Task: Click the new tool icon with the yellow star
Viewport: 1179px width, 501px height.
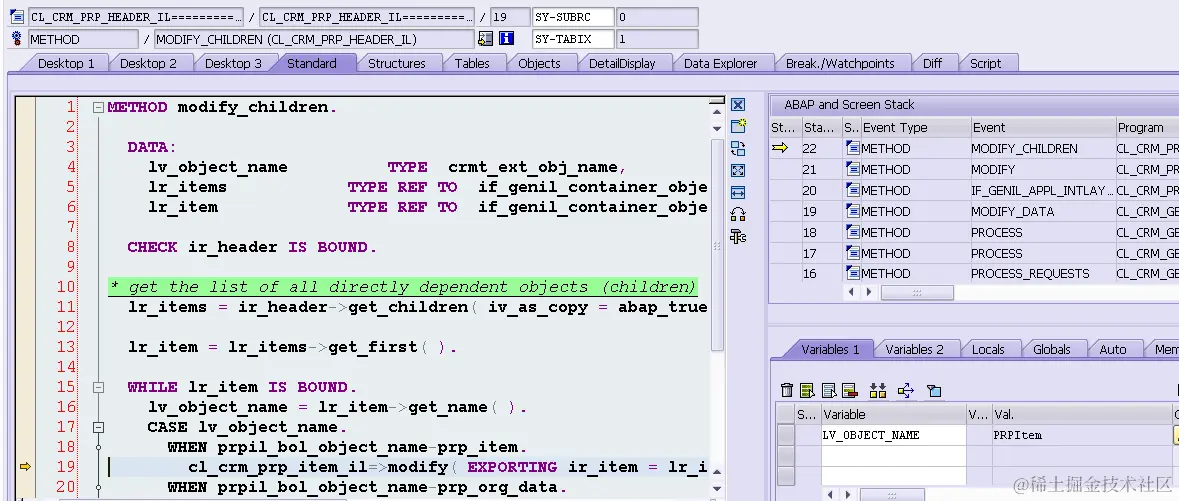Action: [738, 126]
